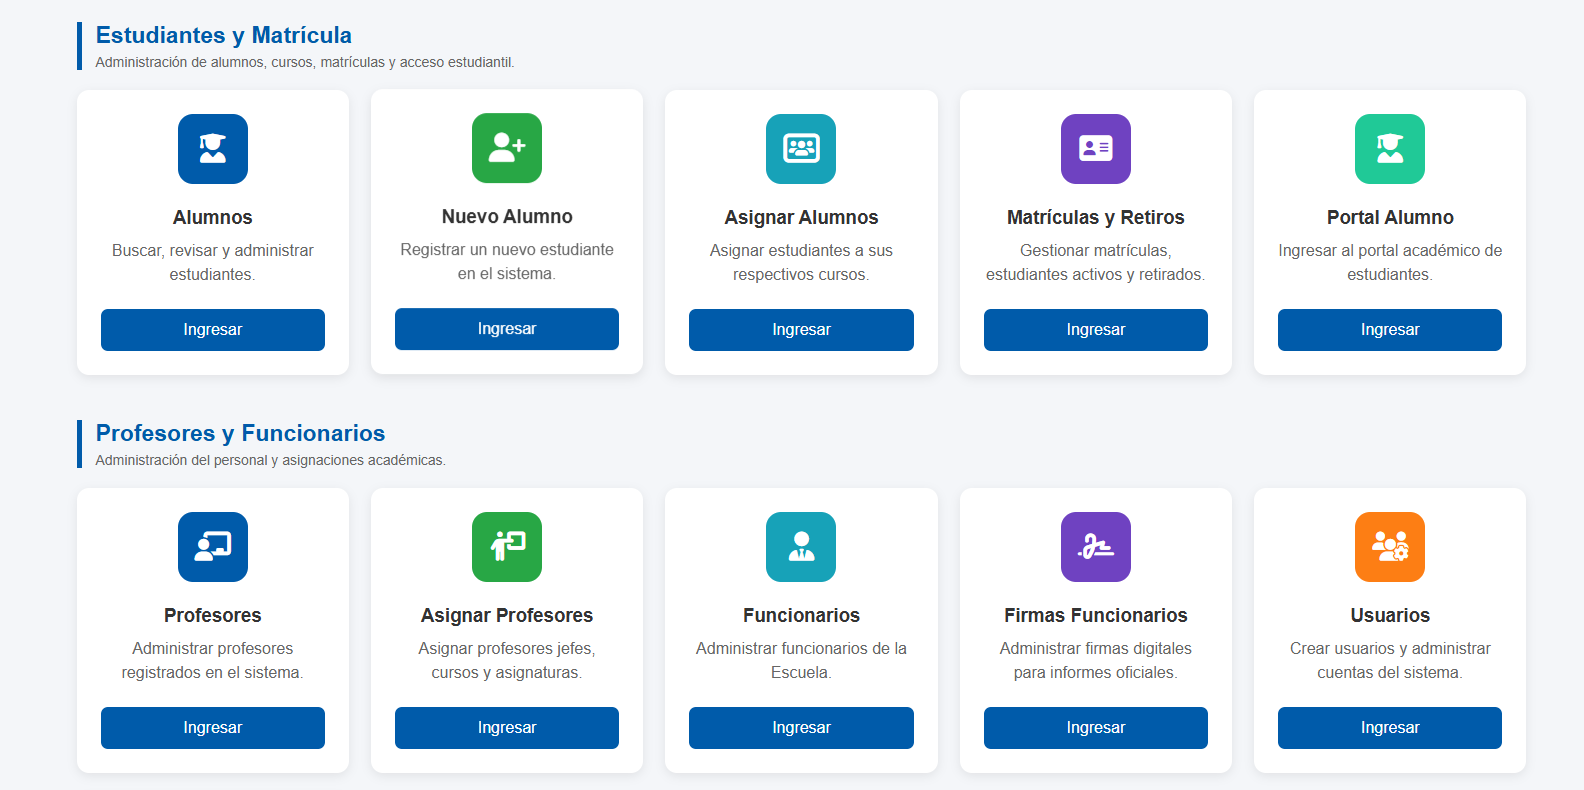Screen dimensions: 1584x790
Task: Select the Alumnos card title
Action: click(x=213, y=217)
